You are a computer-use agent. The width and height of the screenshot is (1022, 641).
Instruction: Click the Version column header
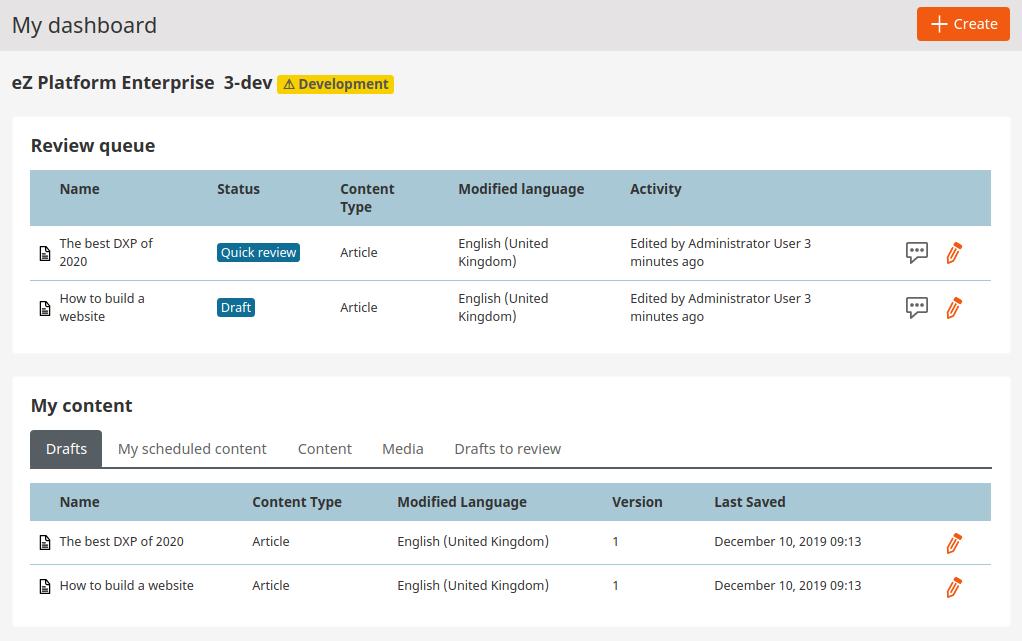pos(637,502)
